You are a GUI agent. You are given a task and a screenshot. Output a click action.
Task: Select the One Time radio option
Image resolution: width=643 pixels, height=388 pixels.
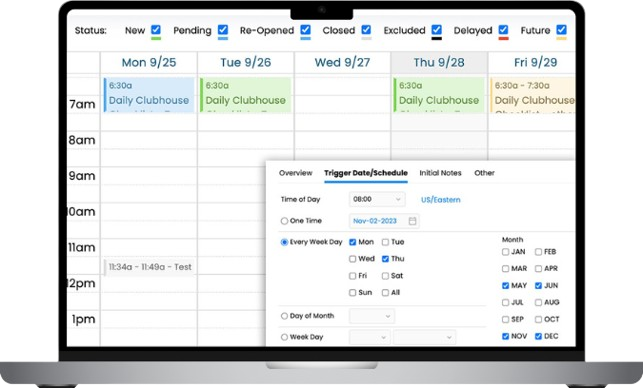click(x=284, y=221)
